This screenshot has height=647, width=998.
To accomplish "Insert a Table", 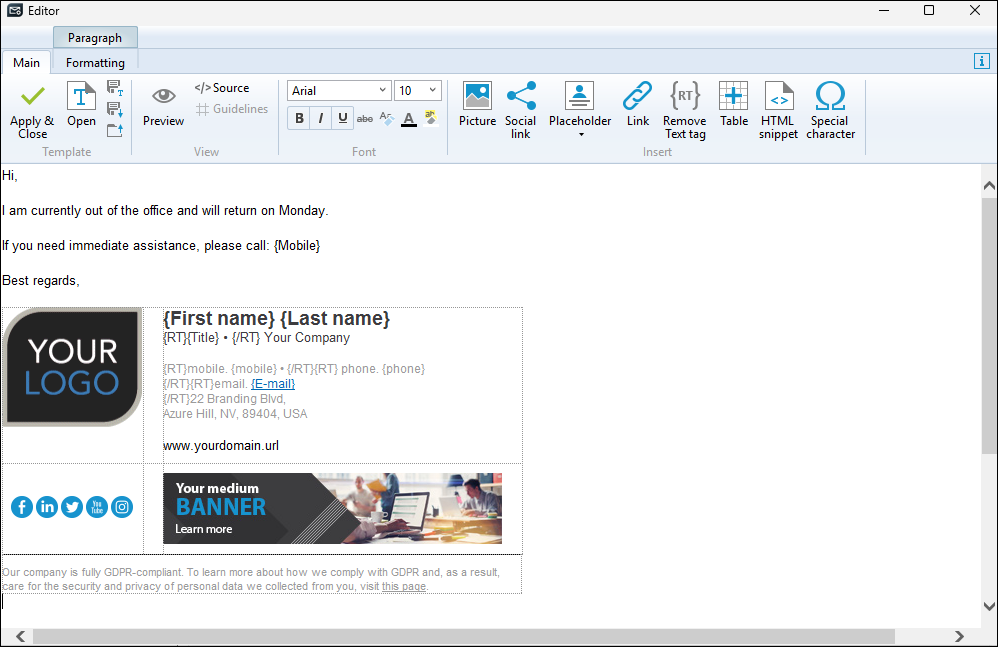I will click(x=734, y=105).
